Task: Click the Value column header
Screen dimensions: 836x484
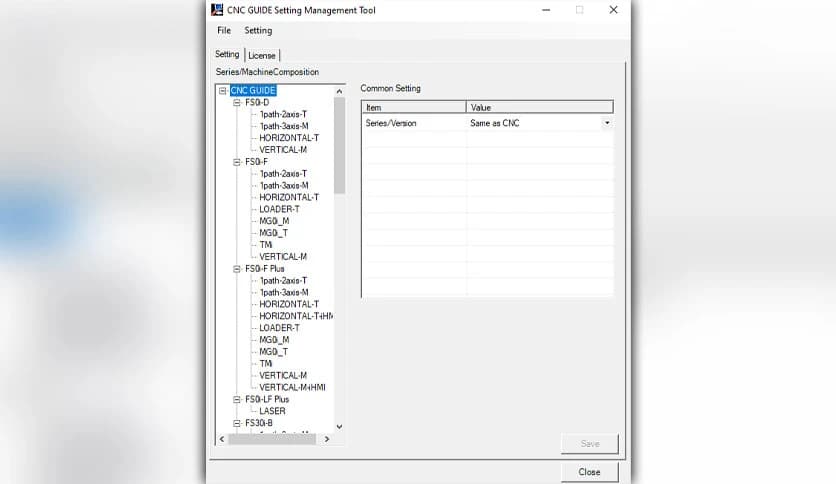Action: (x=540, y=107)
